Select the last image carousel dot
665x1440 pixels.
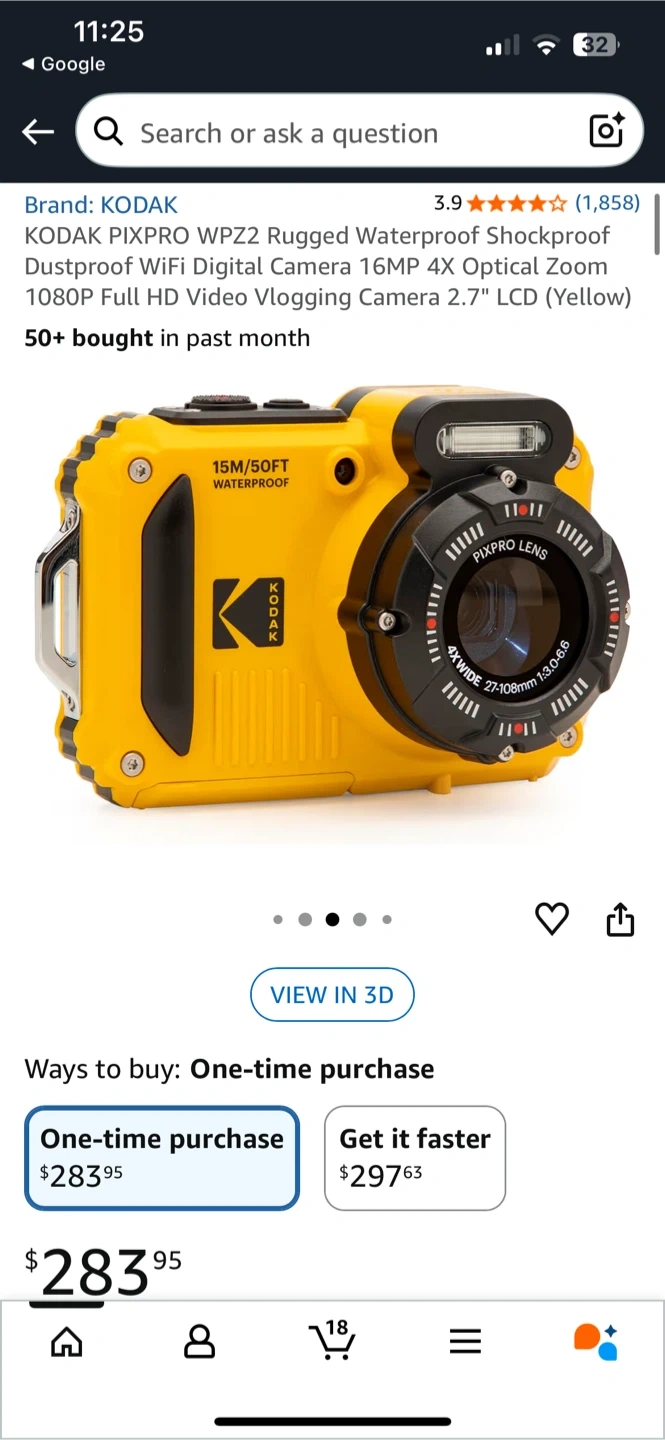(387, 920)
